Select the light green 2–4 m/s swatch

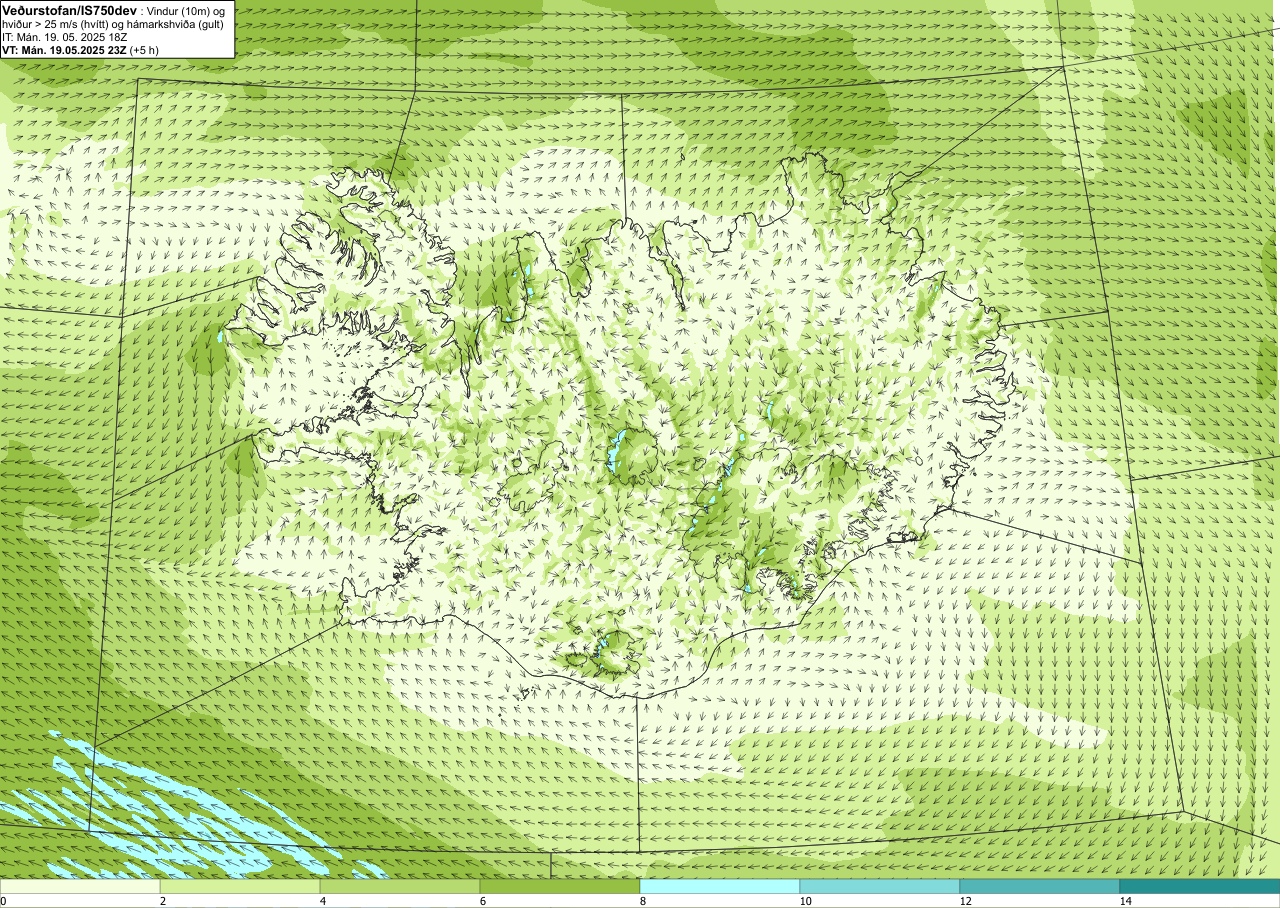click(x=240, y=886)
